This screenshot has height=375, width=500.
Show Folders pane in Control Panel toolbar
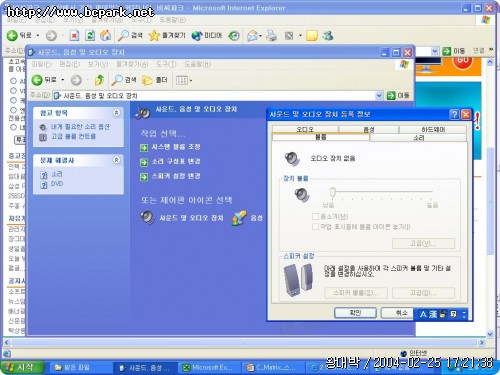(155, 80)
